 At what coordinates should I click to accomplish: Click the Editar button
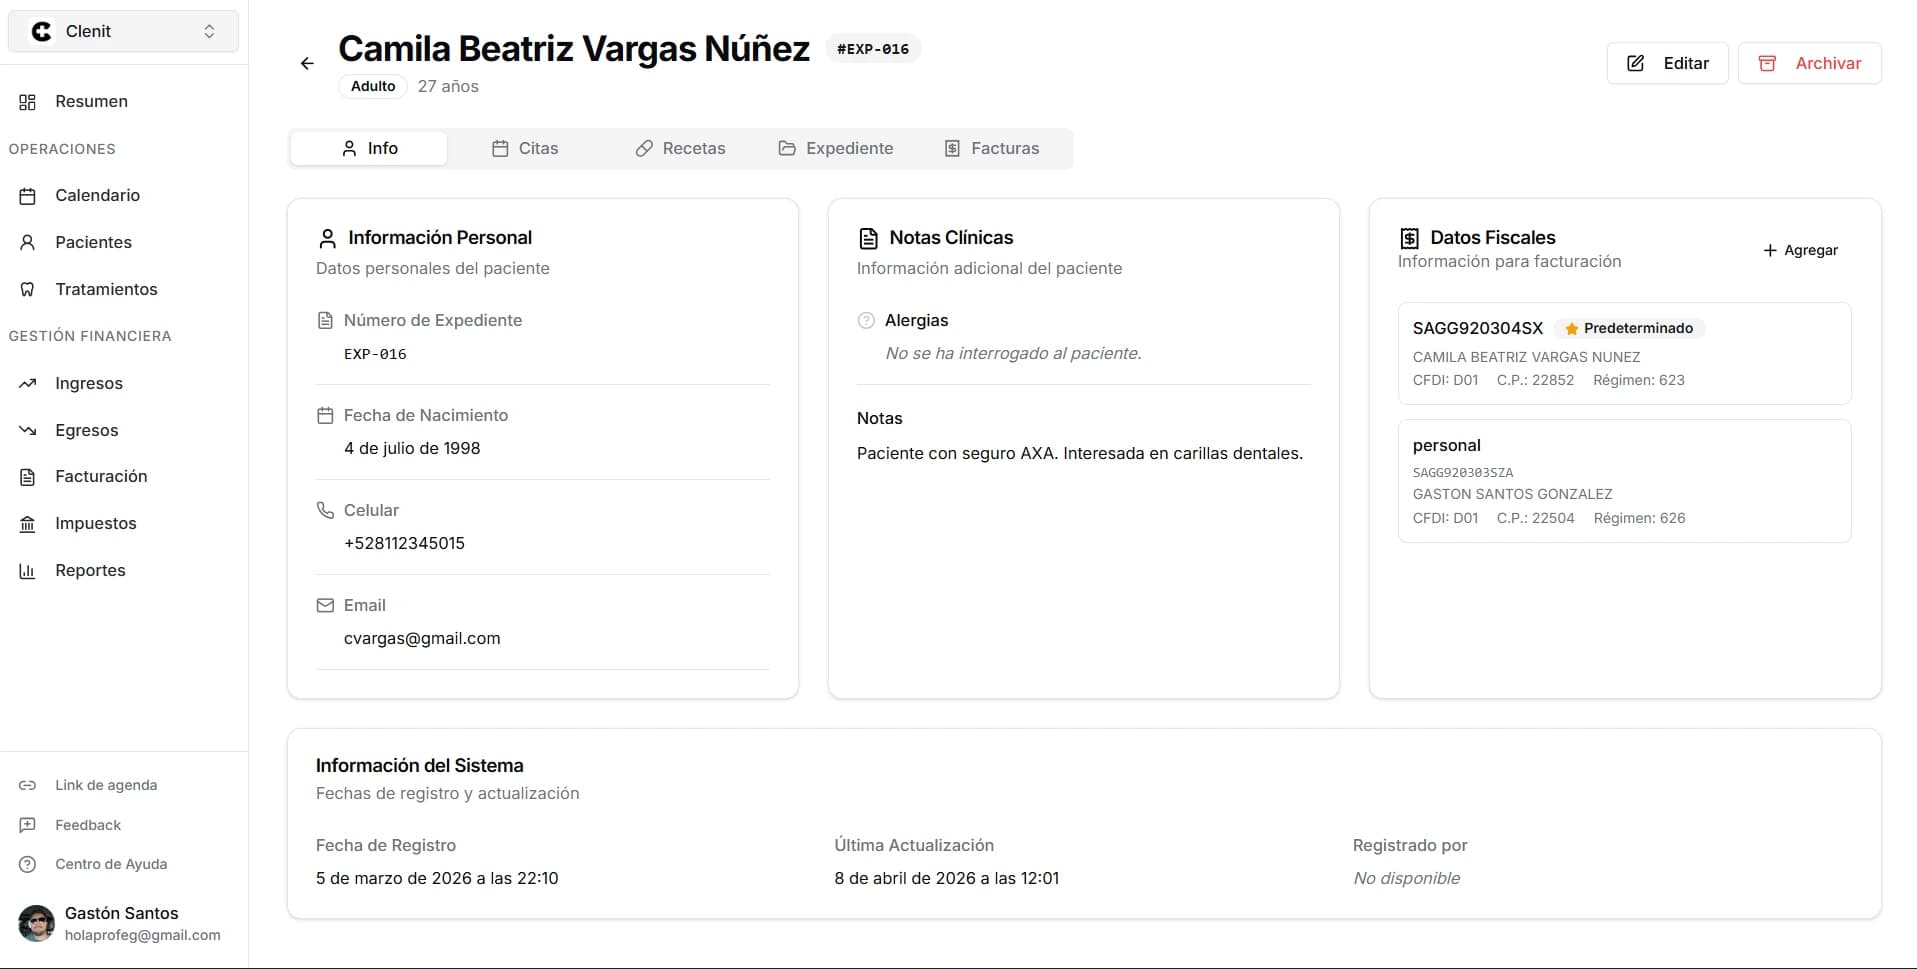[x=1667, y=63]
